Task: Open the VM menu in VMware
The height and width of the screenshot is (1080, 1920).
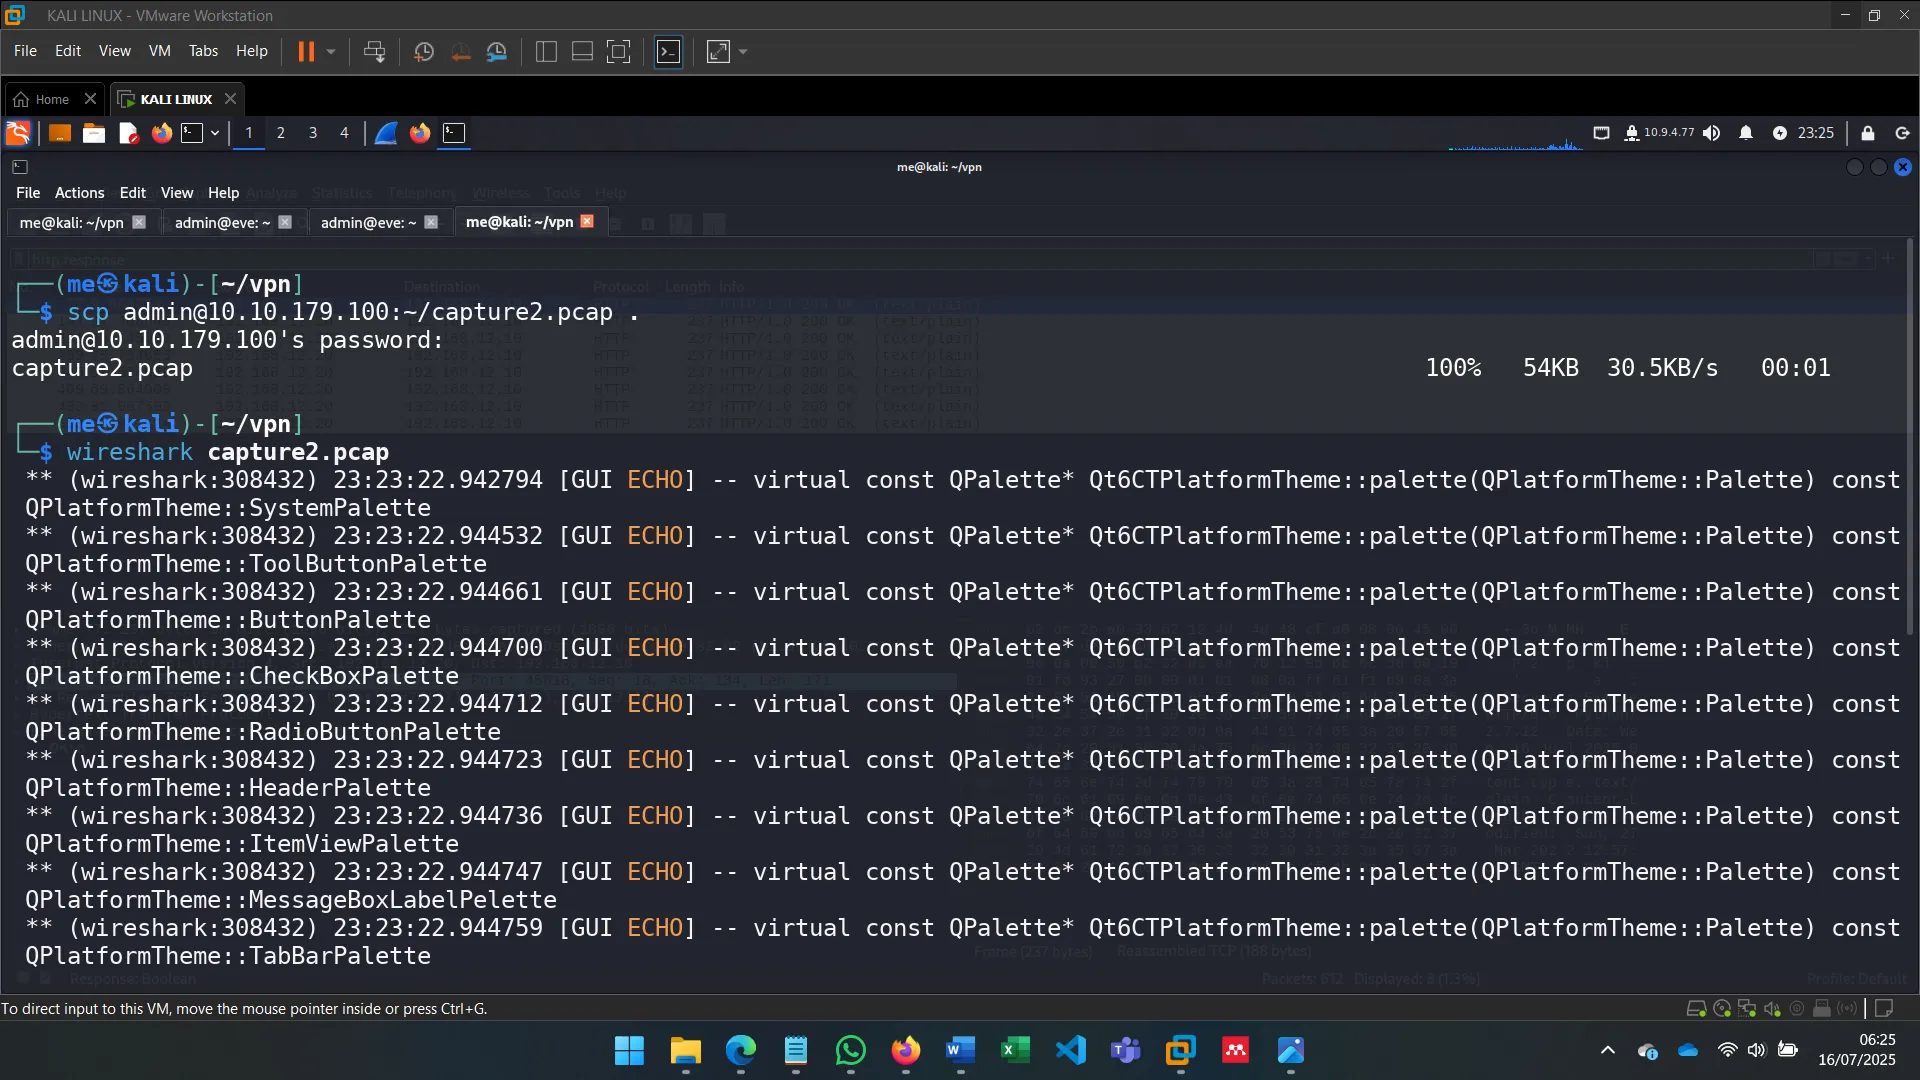Action: click(159, 51)
